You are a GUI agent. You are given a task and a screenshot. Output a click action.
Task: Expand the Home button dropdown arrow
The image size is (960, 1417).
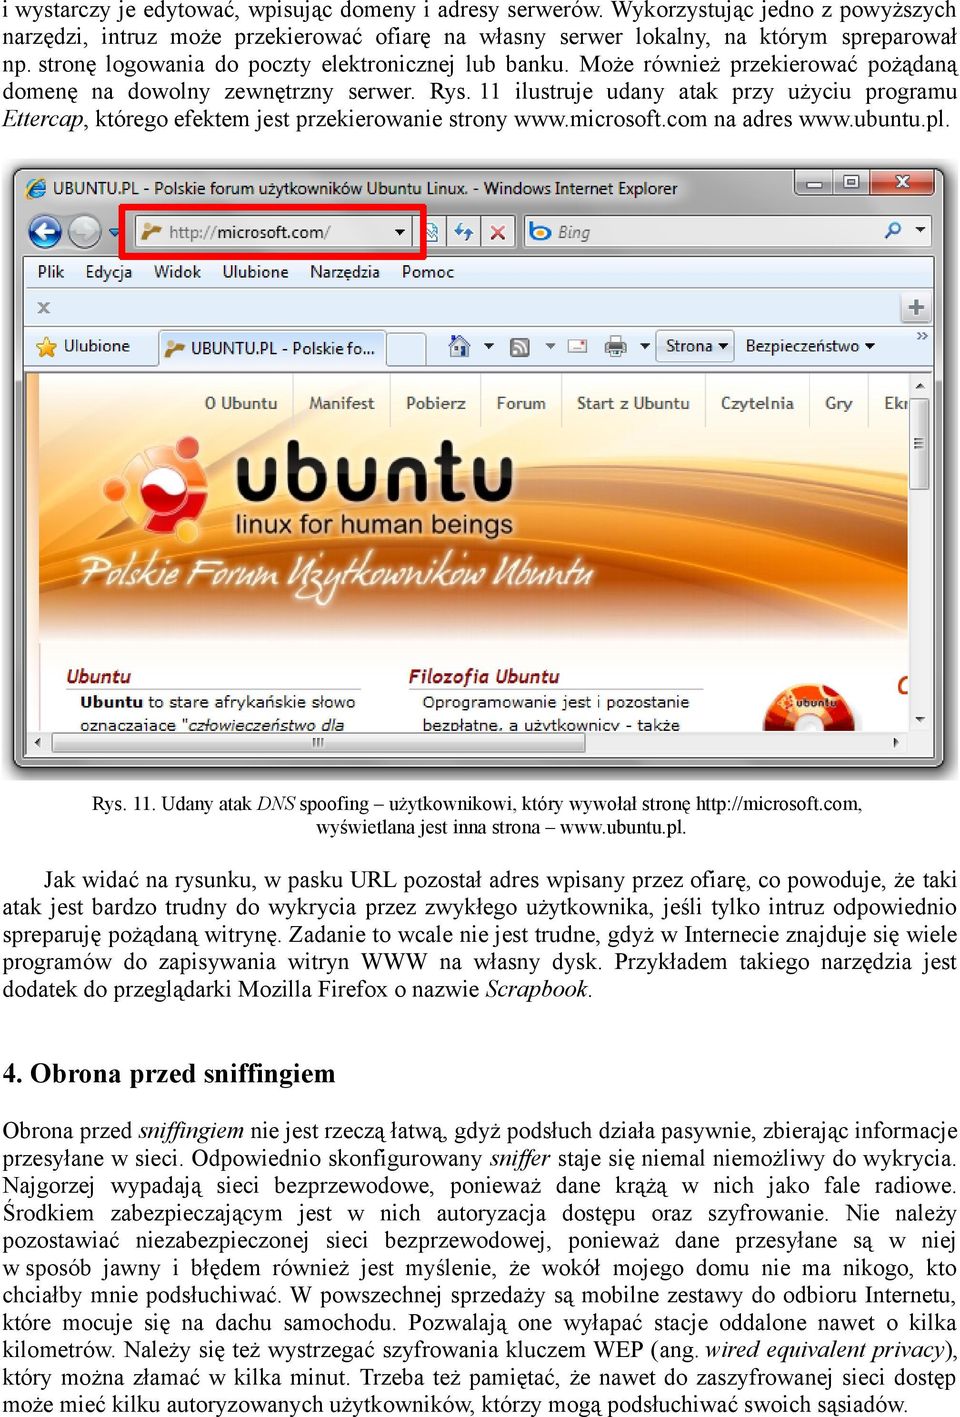[x=489, y=346]
